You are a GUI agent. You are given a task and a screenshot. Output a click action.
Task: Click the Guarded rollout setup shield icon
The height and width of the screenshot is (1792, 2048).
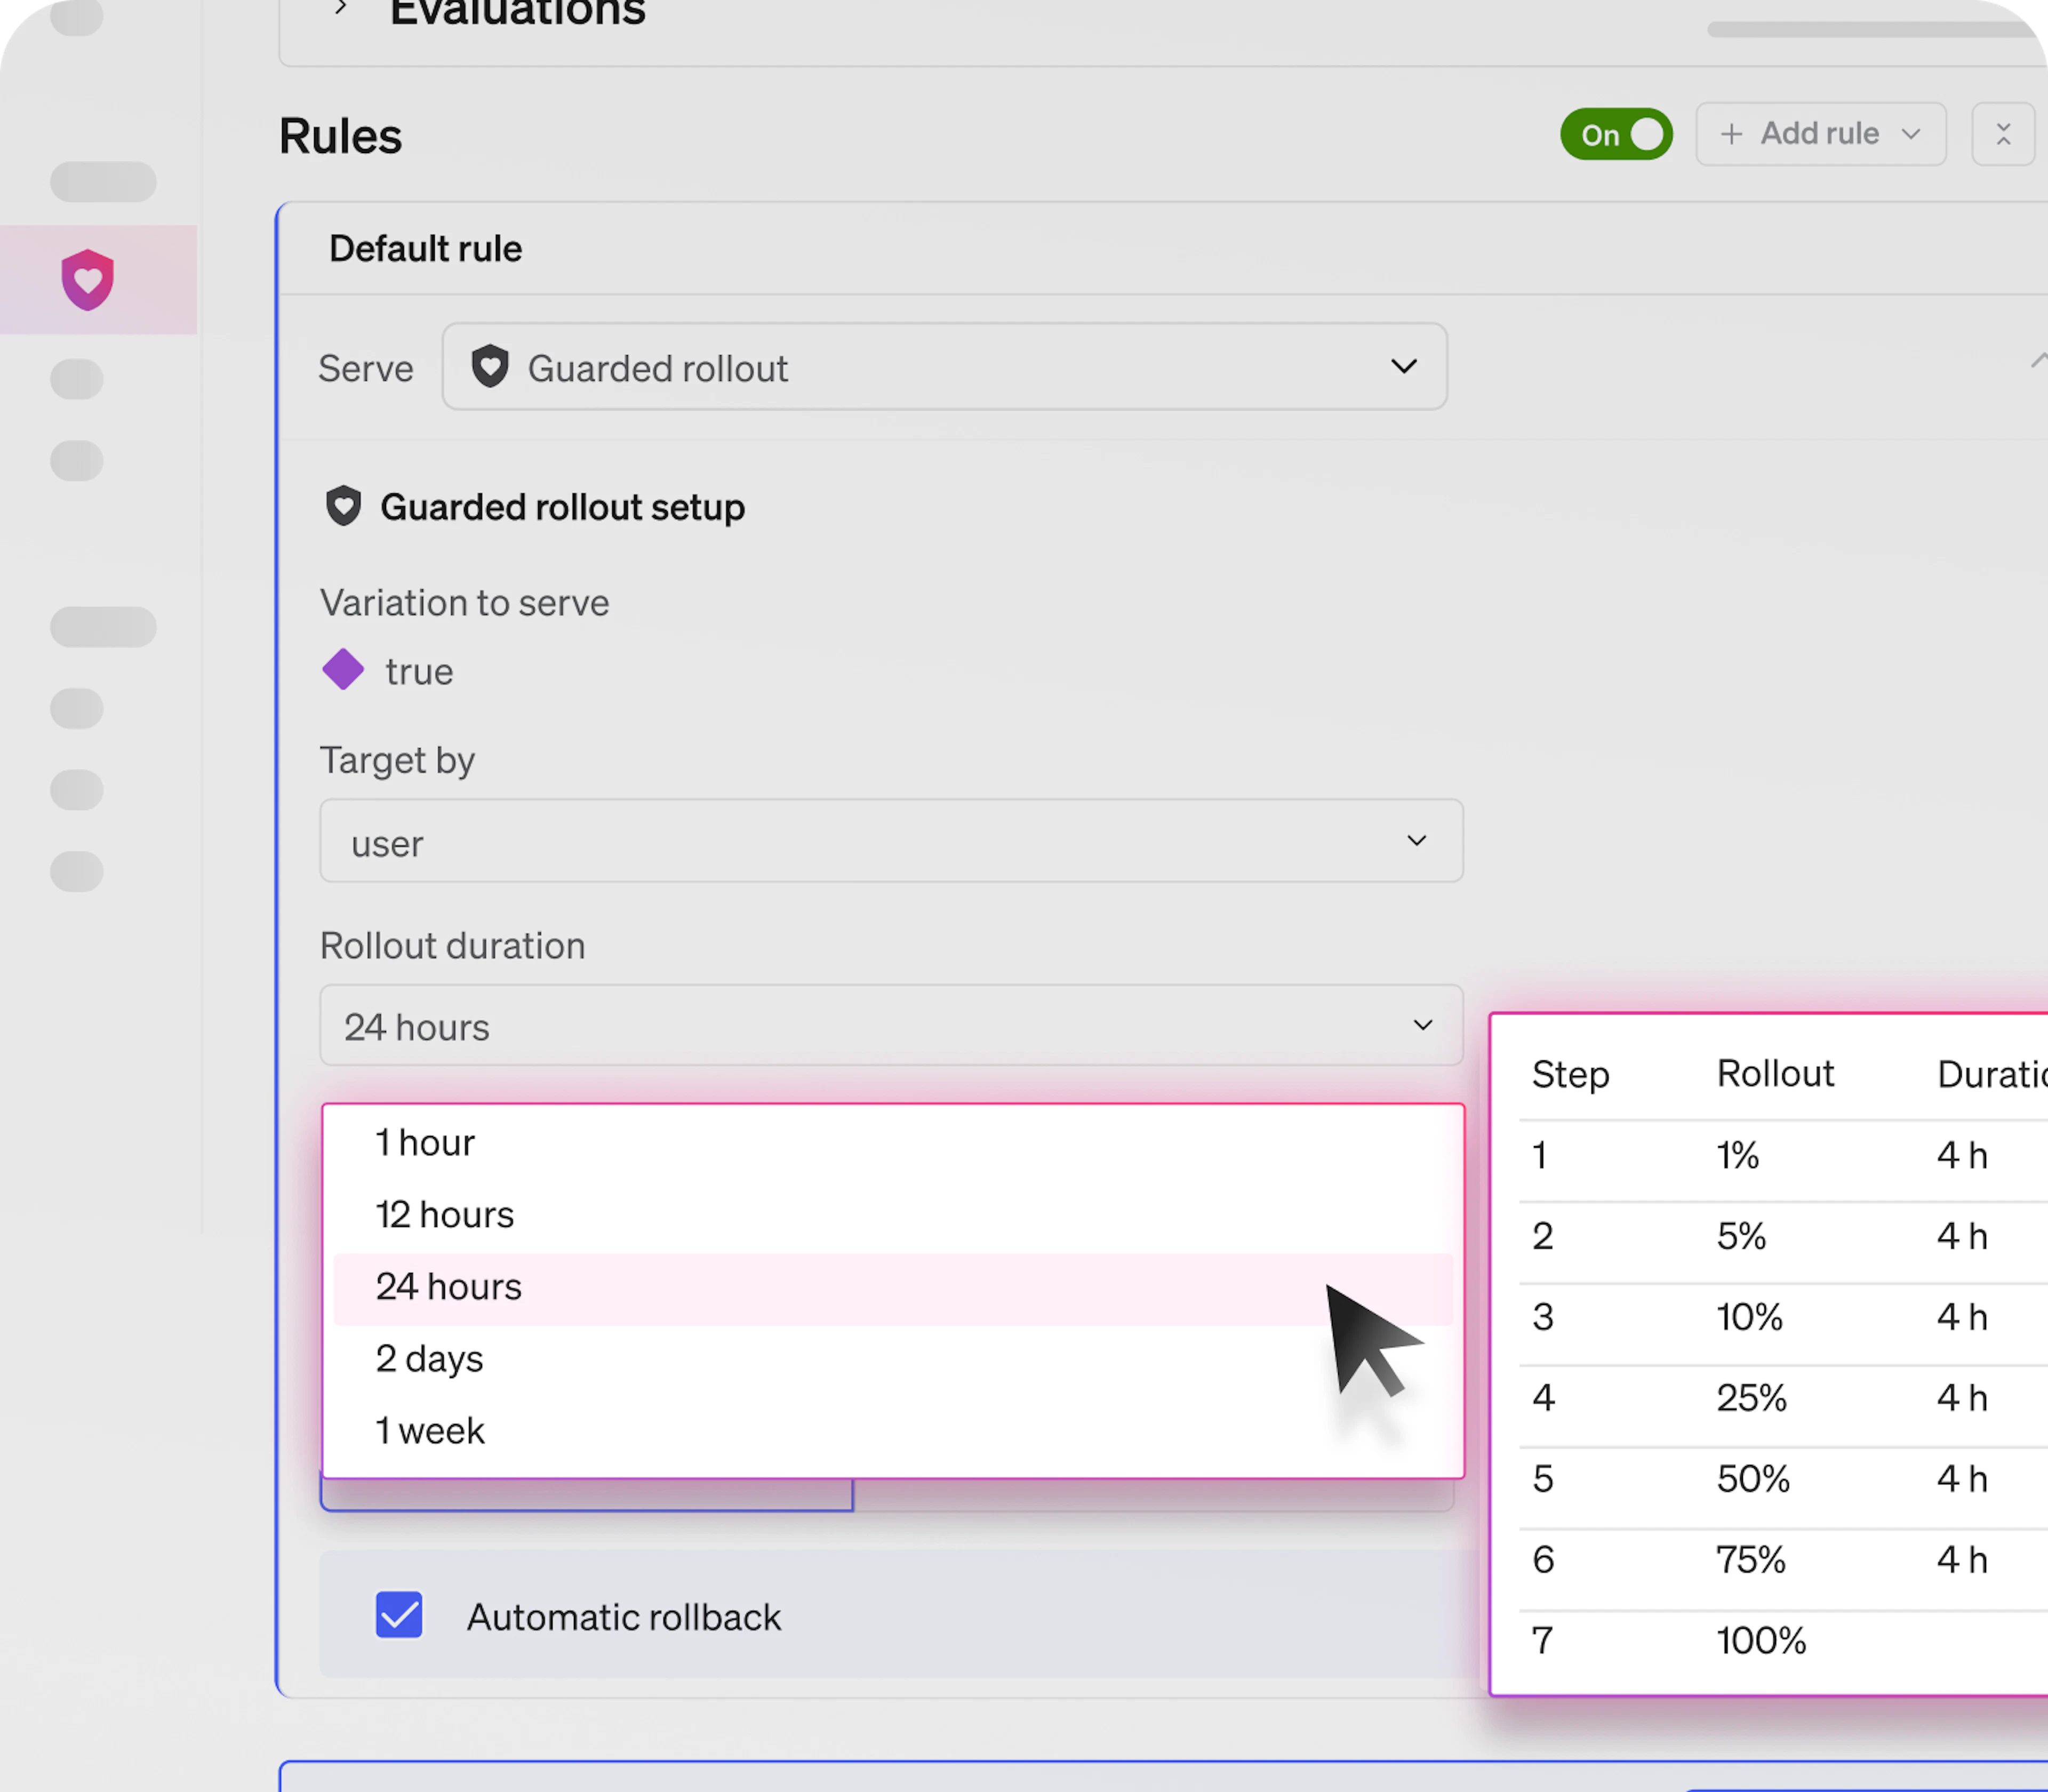click(343, 506)
